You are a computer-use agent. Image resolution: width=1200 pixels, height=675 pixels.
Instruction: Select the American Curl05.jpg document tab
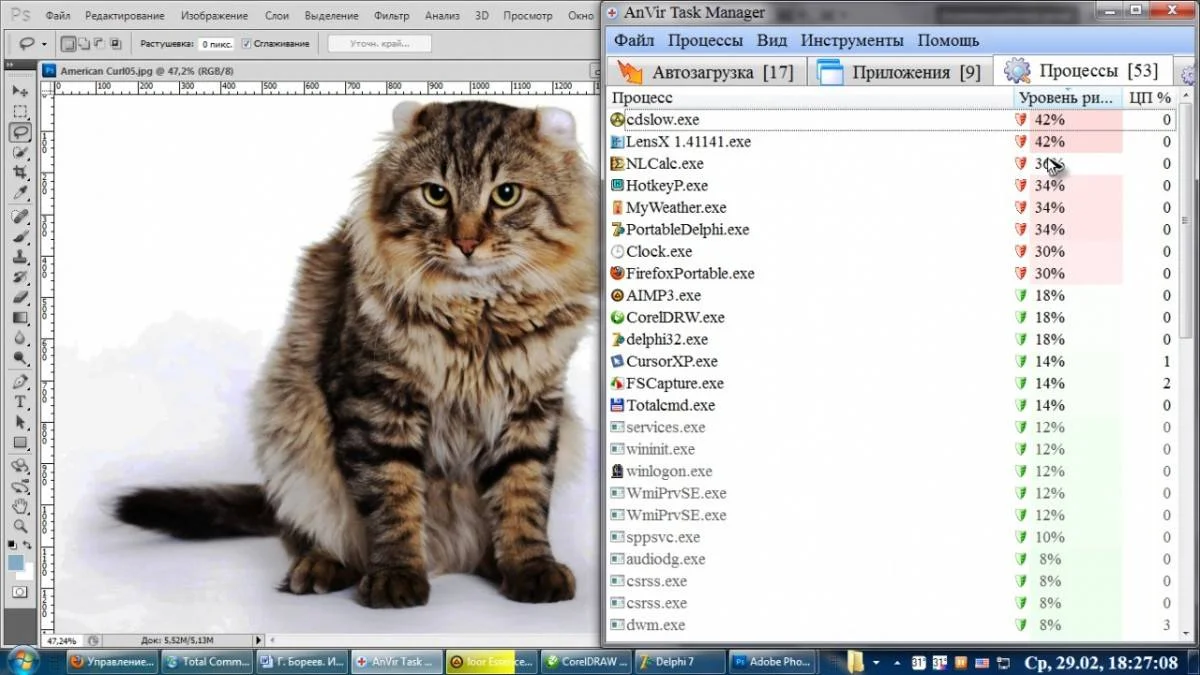(147, 71)
